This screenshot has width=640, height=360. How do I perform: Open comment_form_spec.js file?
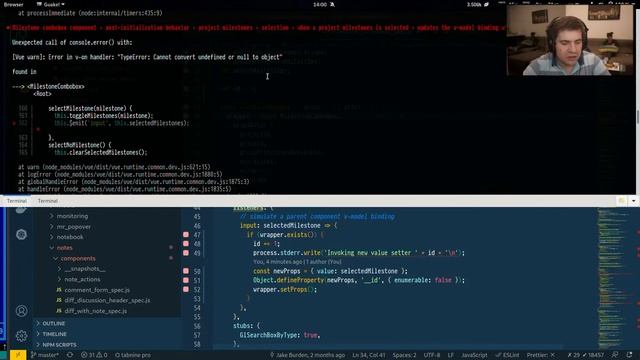pyautogui.click(x=97, y=290)
